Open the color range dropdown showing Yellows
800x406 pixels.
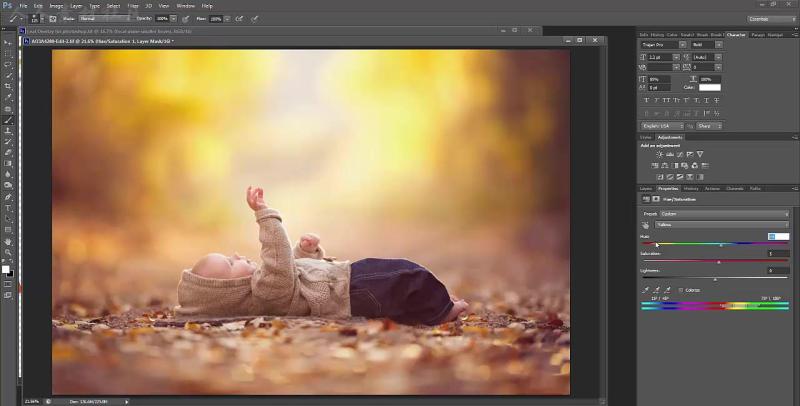click(722, 225)
